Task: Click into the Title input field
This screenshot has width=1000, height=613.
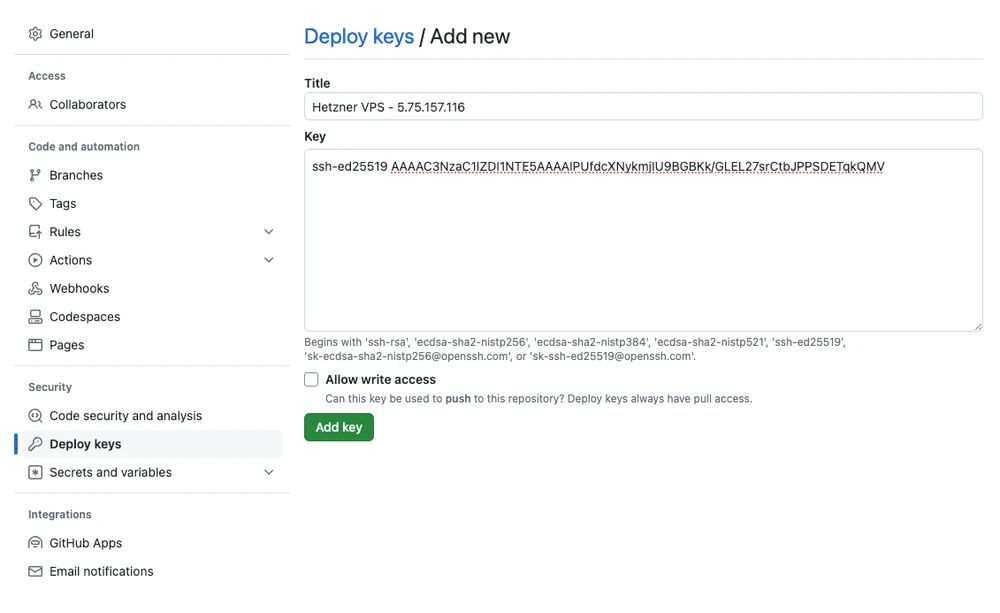Action: tap(642, 107)
